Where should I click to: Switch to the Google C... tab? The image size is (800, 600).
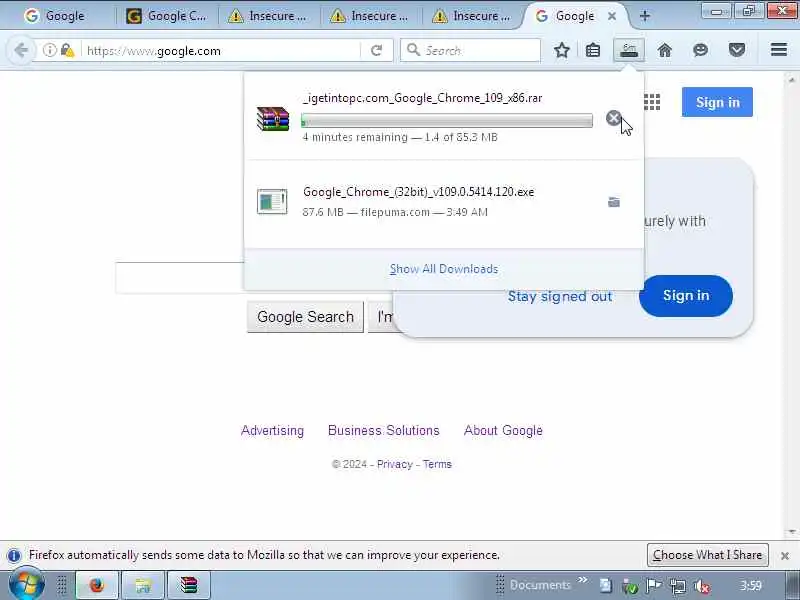(x=166, y=16)
